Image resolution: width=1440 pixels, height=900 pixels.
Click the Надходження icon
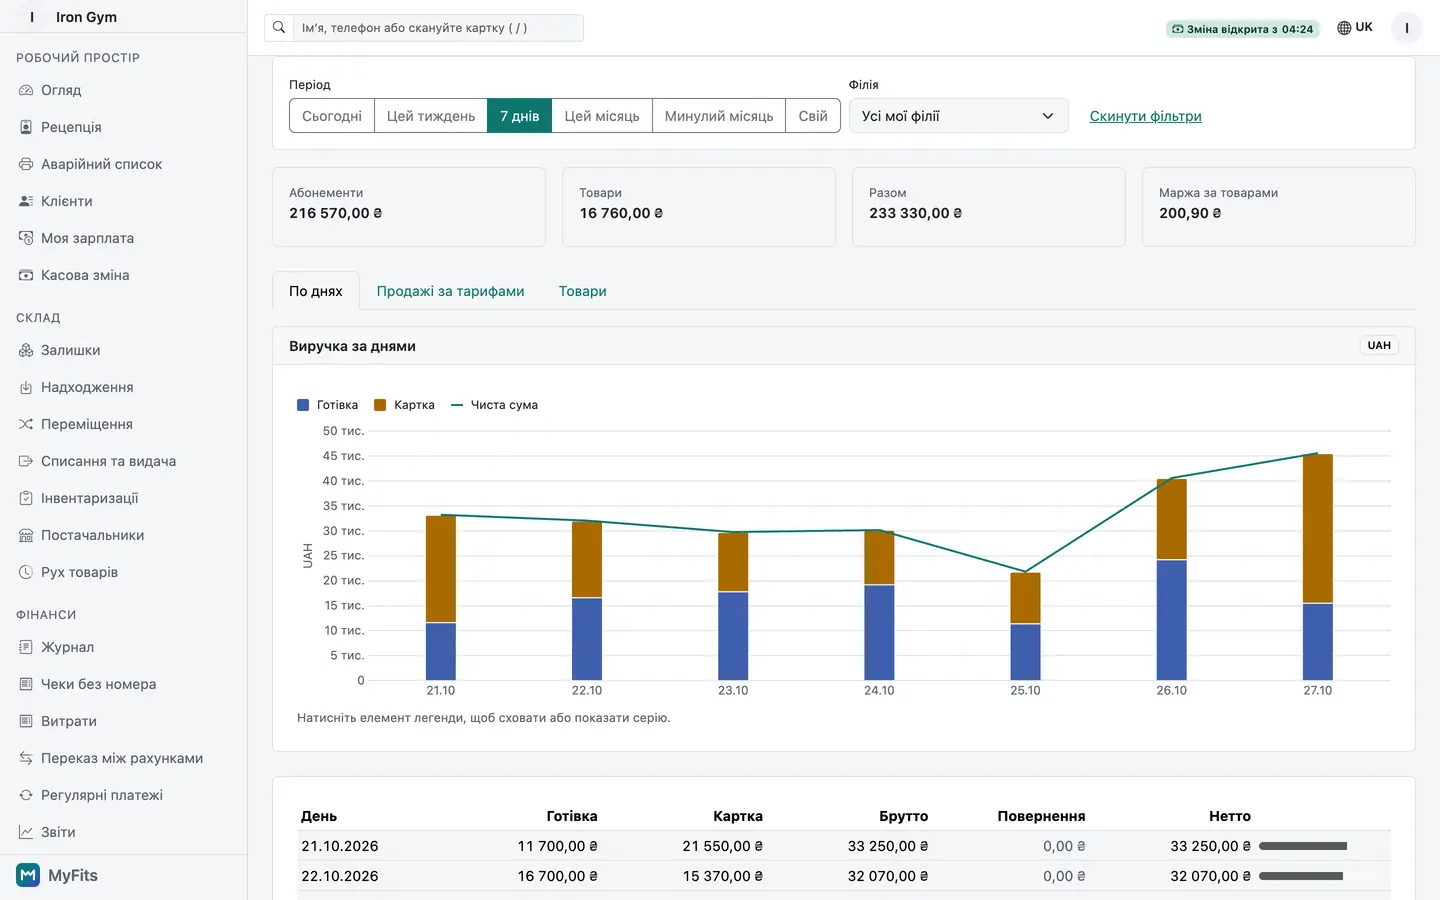[26, 387]
